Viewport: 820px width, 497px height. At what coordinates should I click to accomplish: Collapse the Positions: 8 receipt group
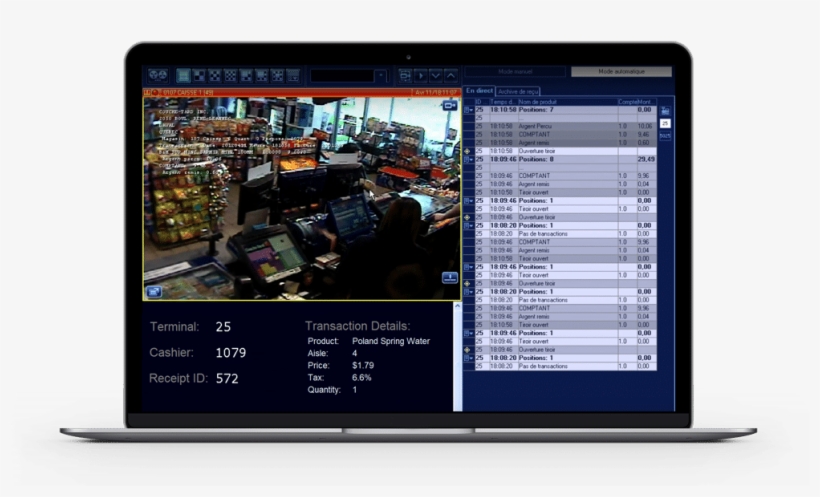pos(469,159)
